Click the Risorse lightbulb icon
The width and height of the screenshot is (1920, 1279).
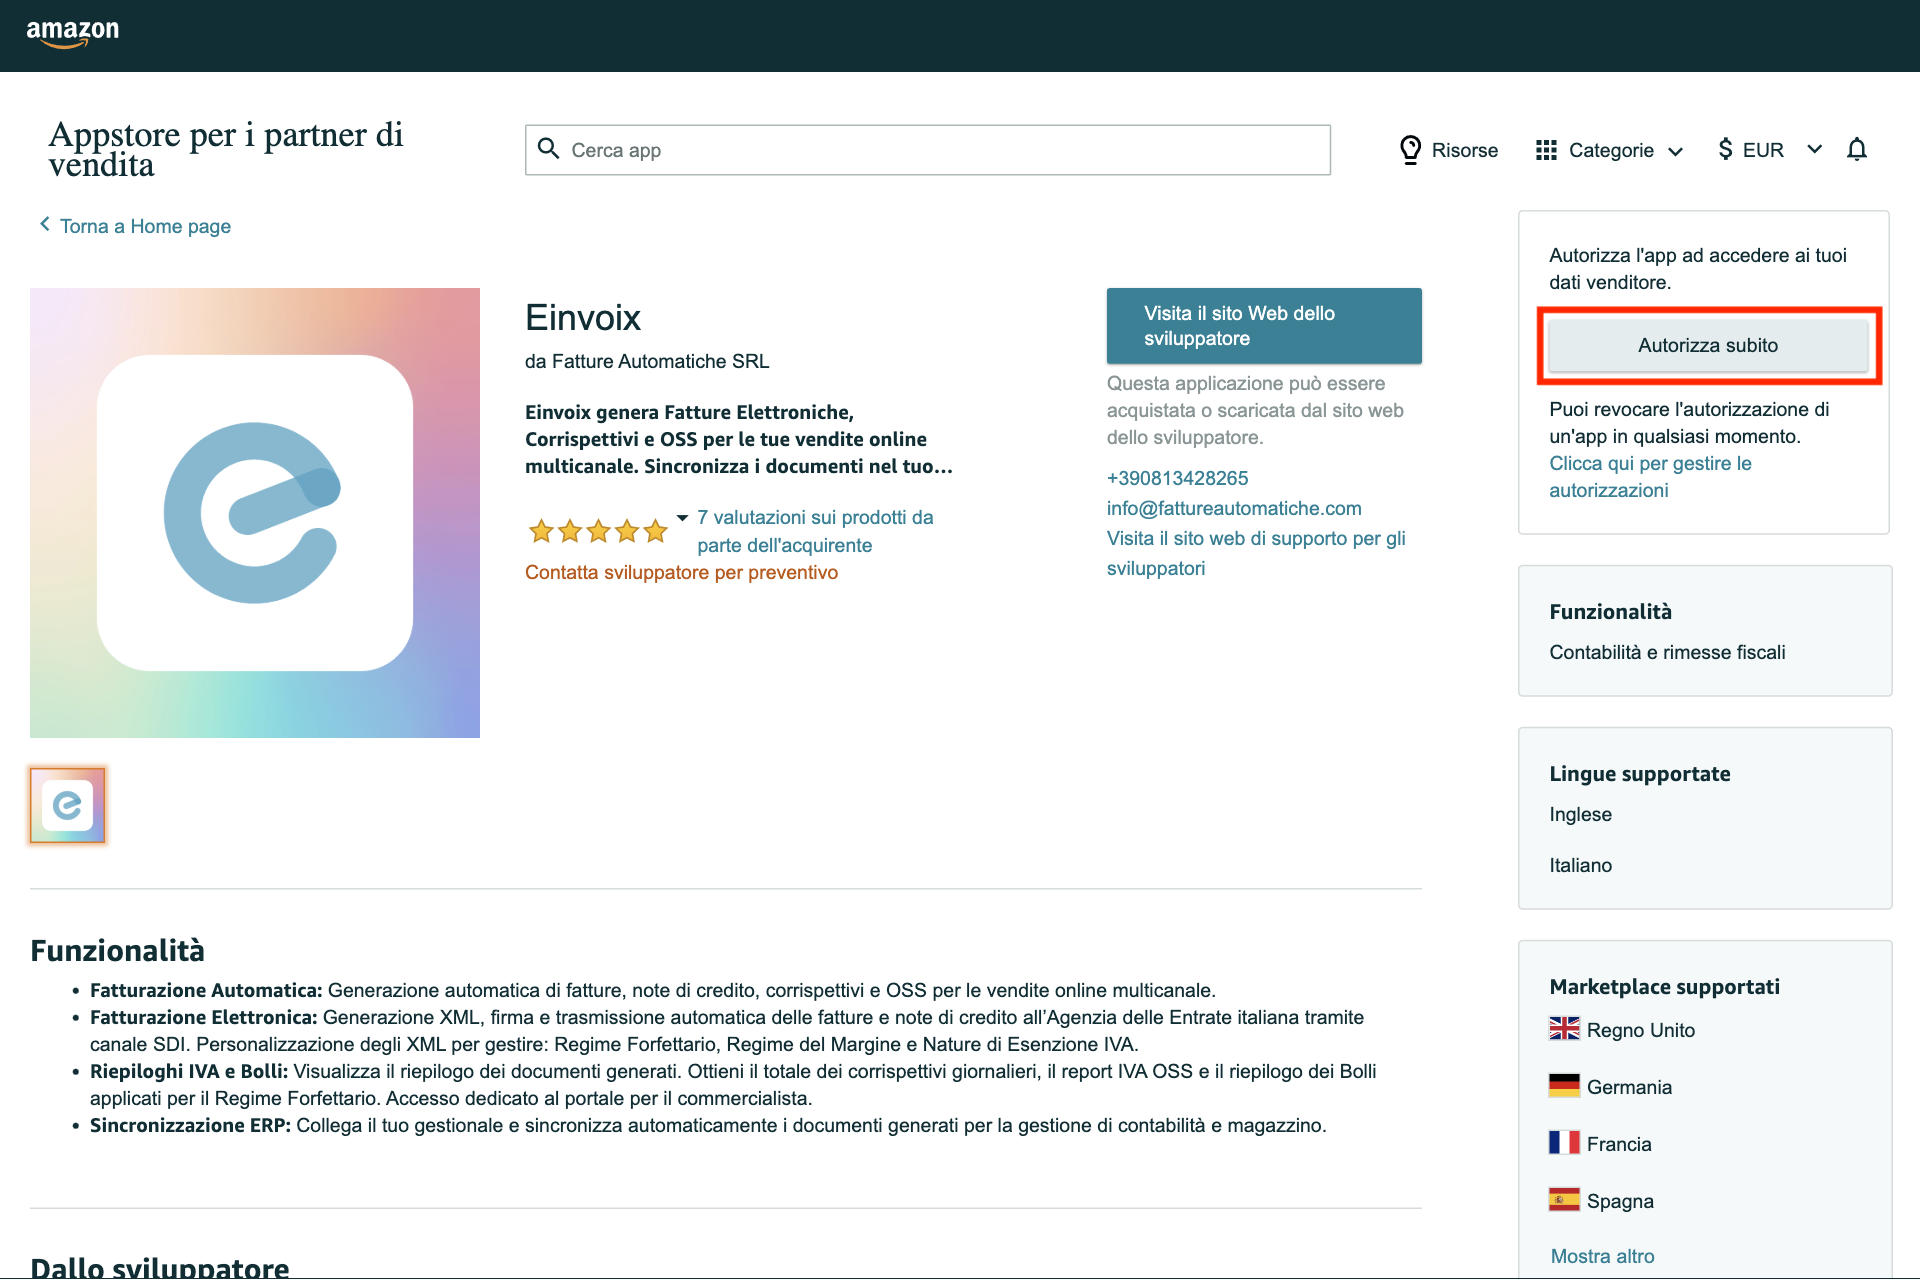(1410, 149)
